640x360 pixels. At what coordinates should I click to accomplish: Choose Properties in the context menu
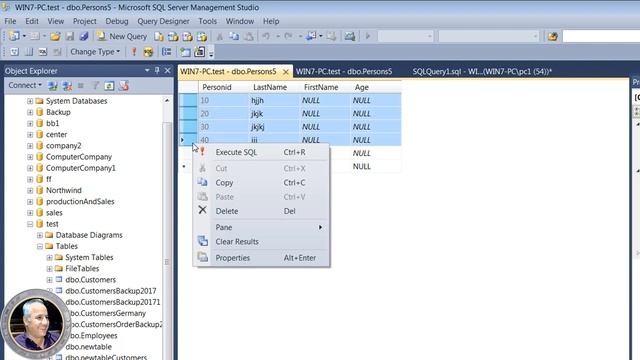[x=261, y=258]
